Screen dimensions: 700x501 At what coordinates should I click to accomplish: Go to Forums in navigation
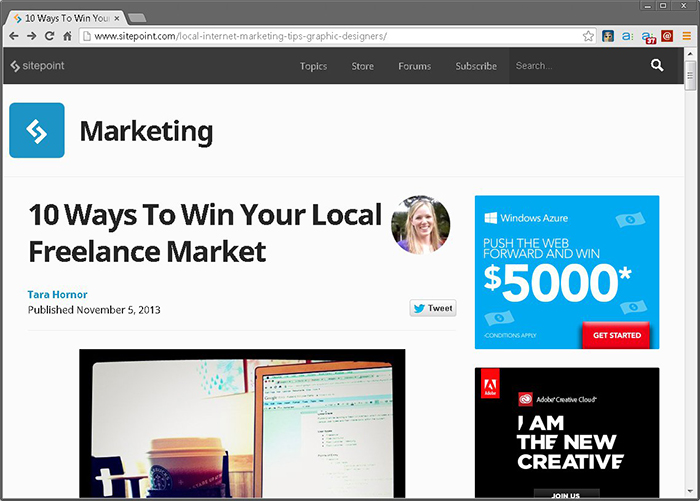[414, 66]
